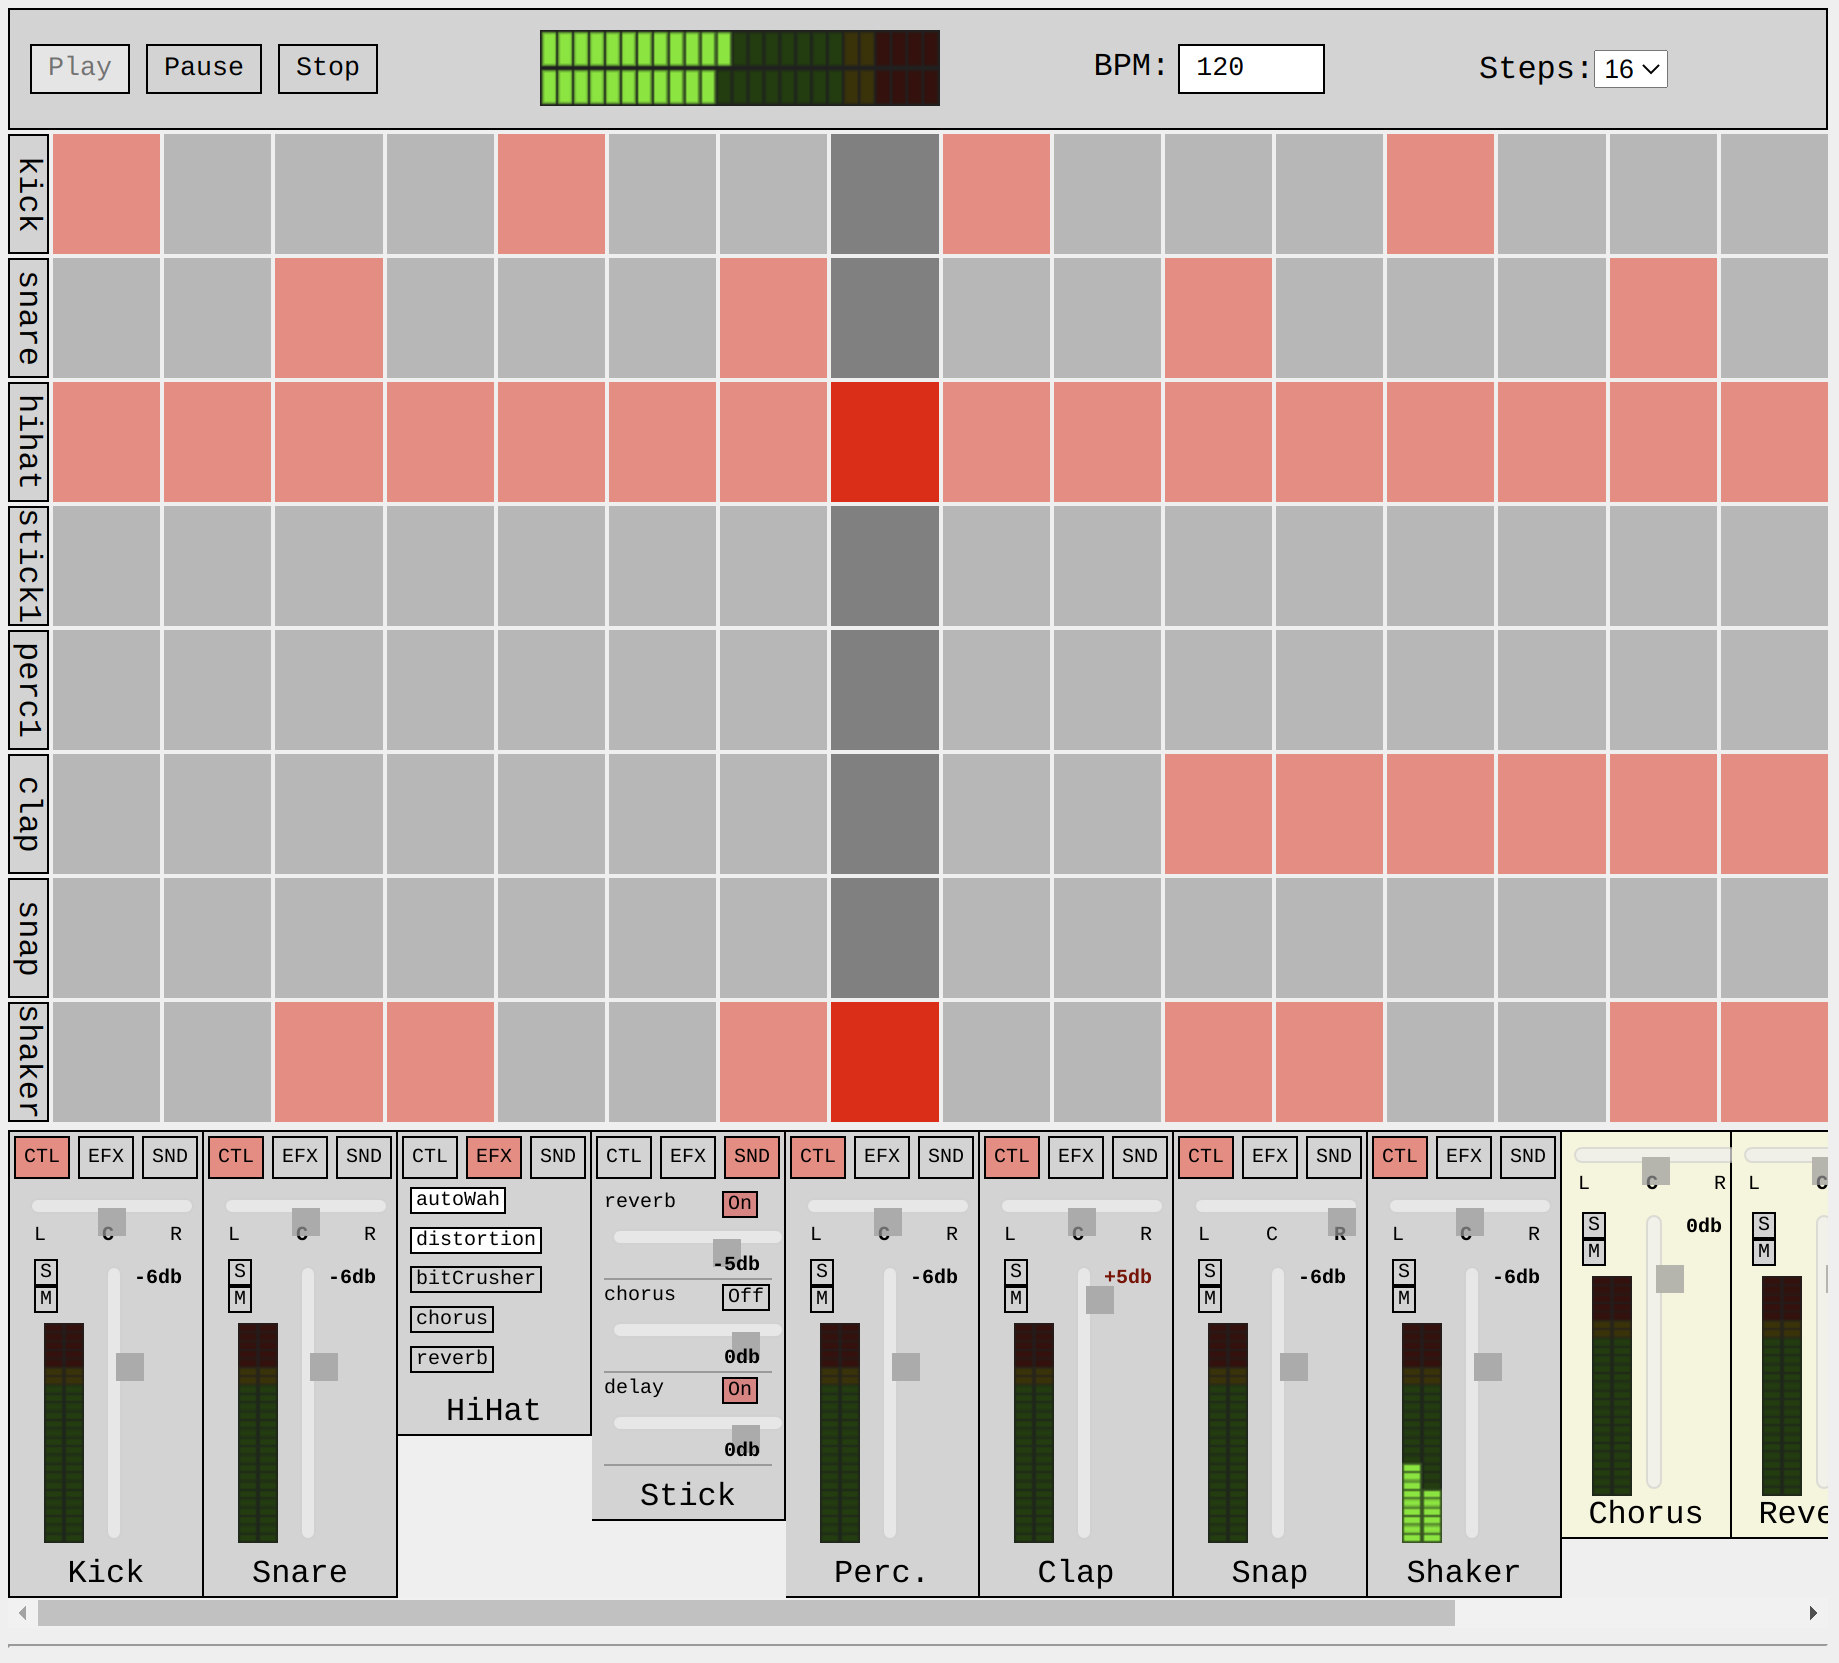Click the Play button
Screen dimensions: 1839x1663
tap(80, 68)
